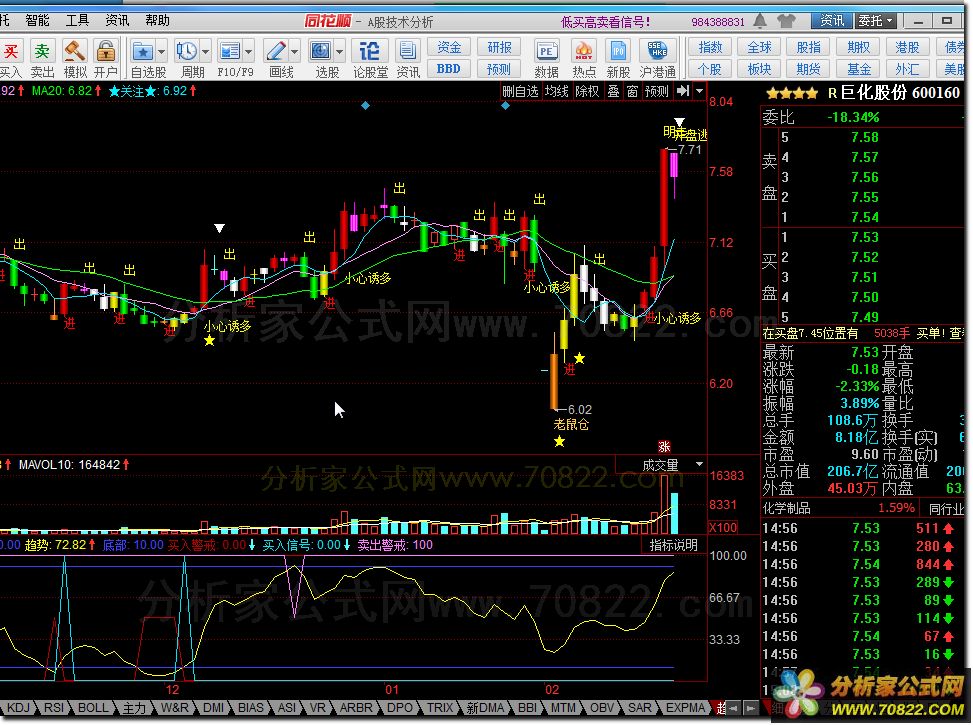This screenshot has width=973, height=725.
Task: Switch to the RSI indicator tab
Action: point(53,708)
